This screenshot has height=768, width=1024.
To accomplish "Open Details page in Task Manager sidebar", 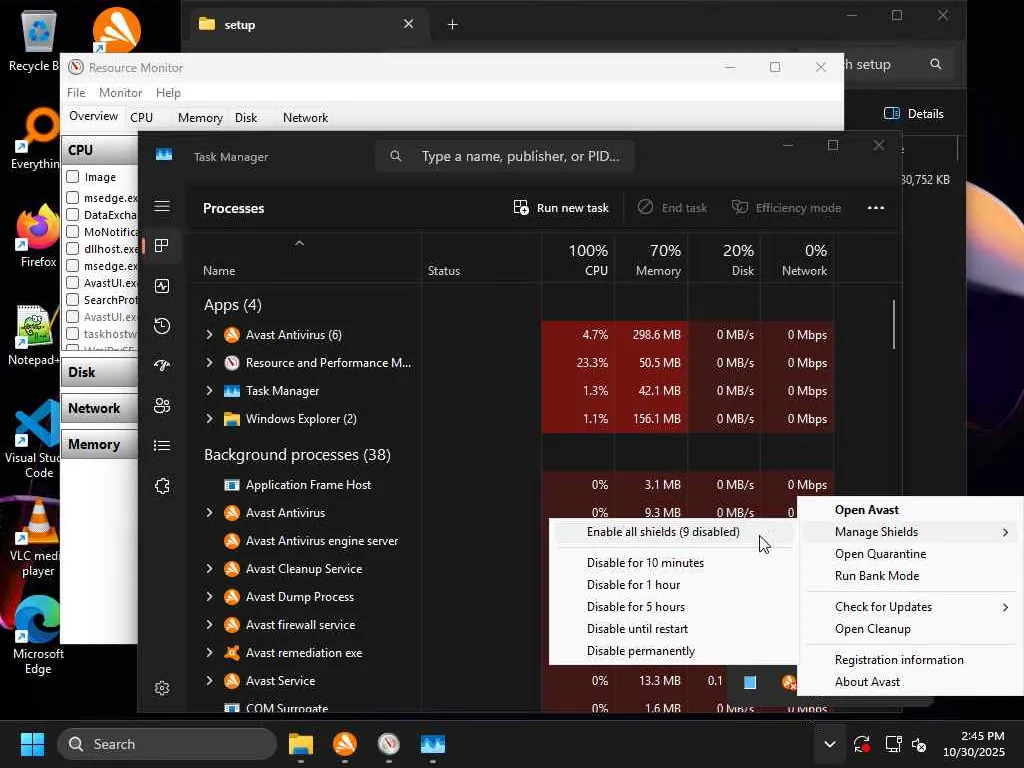I will 162,445.
